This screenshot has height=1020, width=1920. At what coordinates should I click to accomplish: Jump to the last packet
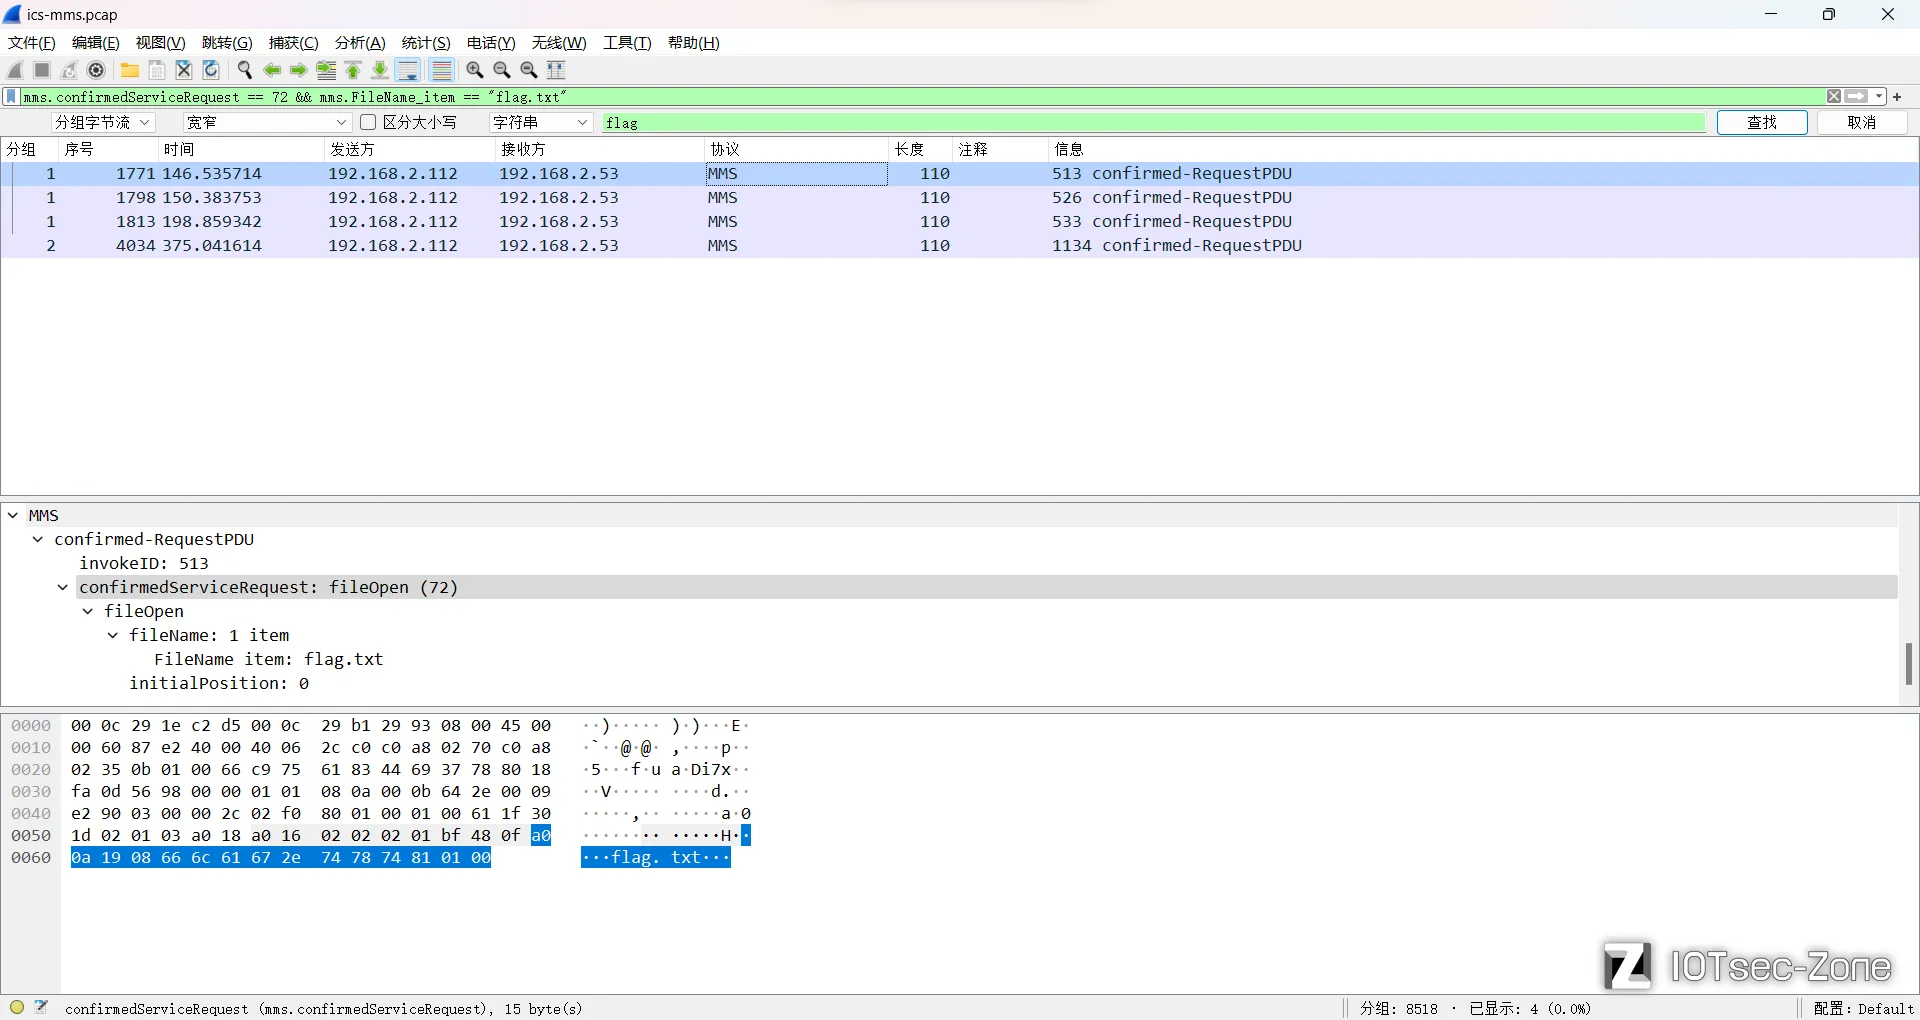pyautogui.click(x=380, y=70)
